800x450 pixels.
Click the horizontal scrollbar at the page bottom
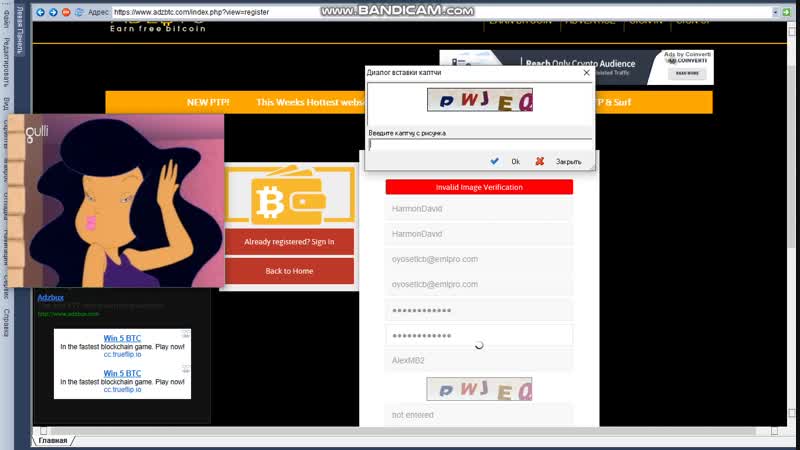403,431
